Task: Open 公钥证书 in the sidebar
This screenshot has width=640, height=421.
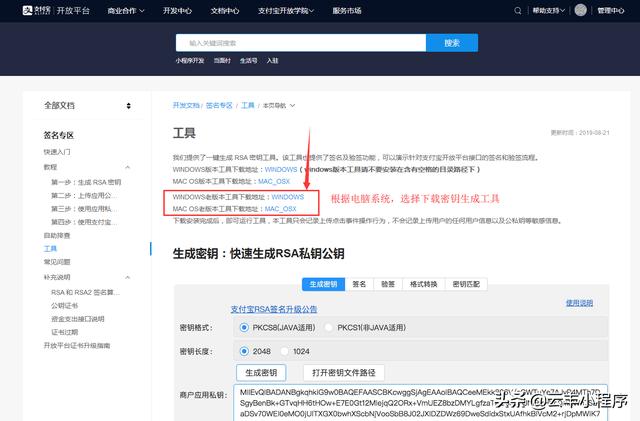Action: [64, 305]
